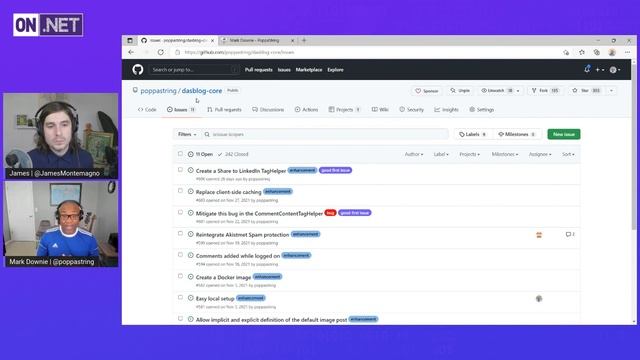Expand the Assignee filter dropdown
This screenshot has height=360, width=640.
pyautogui.click(x=540, y=154)
